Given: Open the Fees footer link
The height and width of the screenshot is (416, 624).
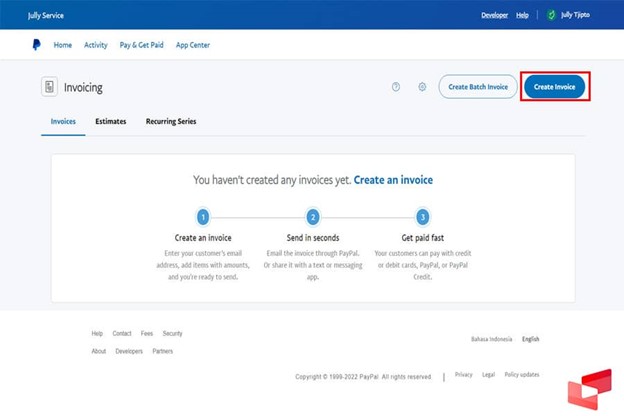Looking at the screenshot, I should point(147,333).
